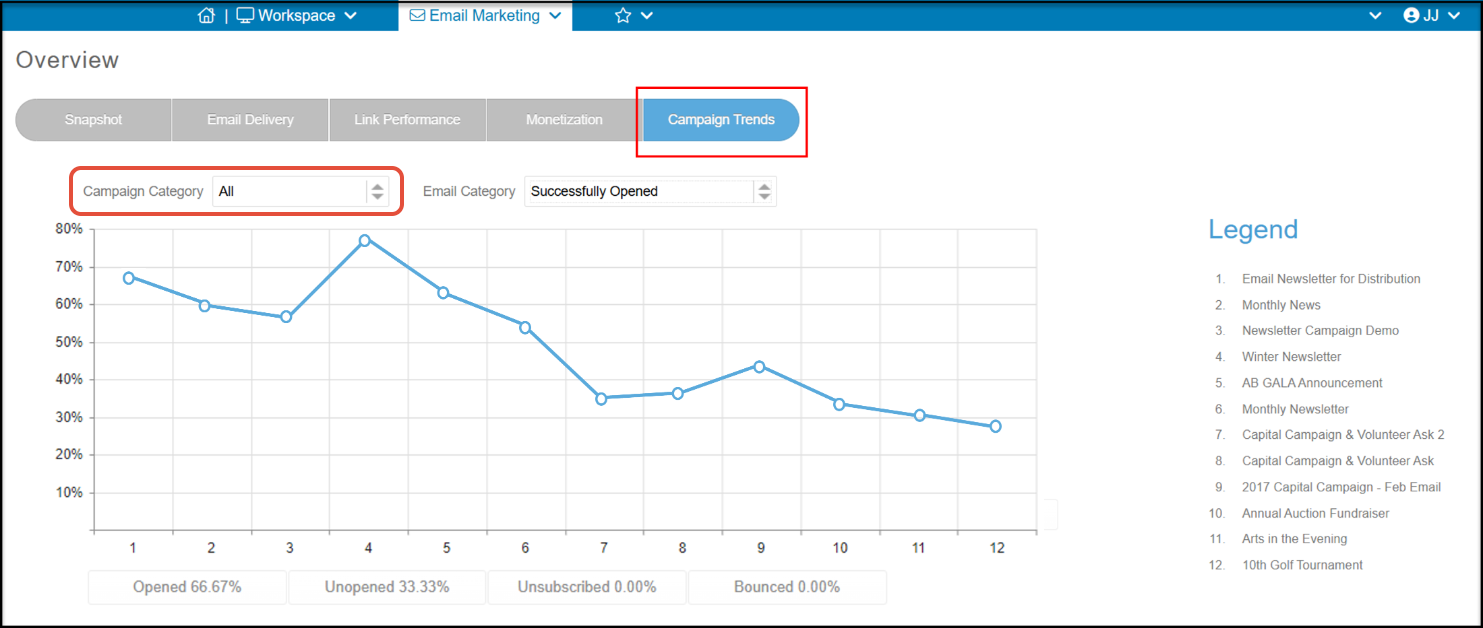Click the Email Marketing envelope icon
1483x628 pixels.
coord(417,15)
